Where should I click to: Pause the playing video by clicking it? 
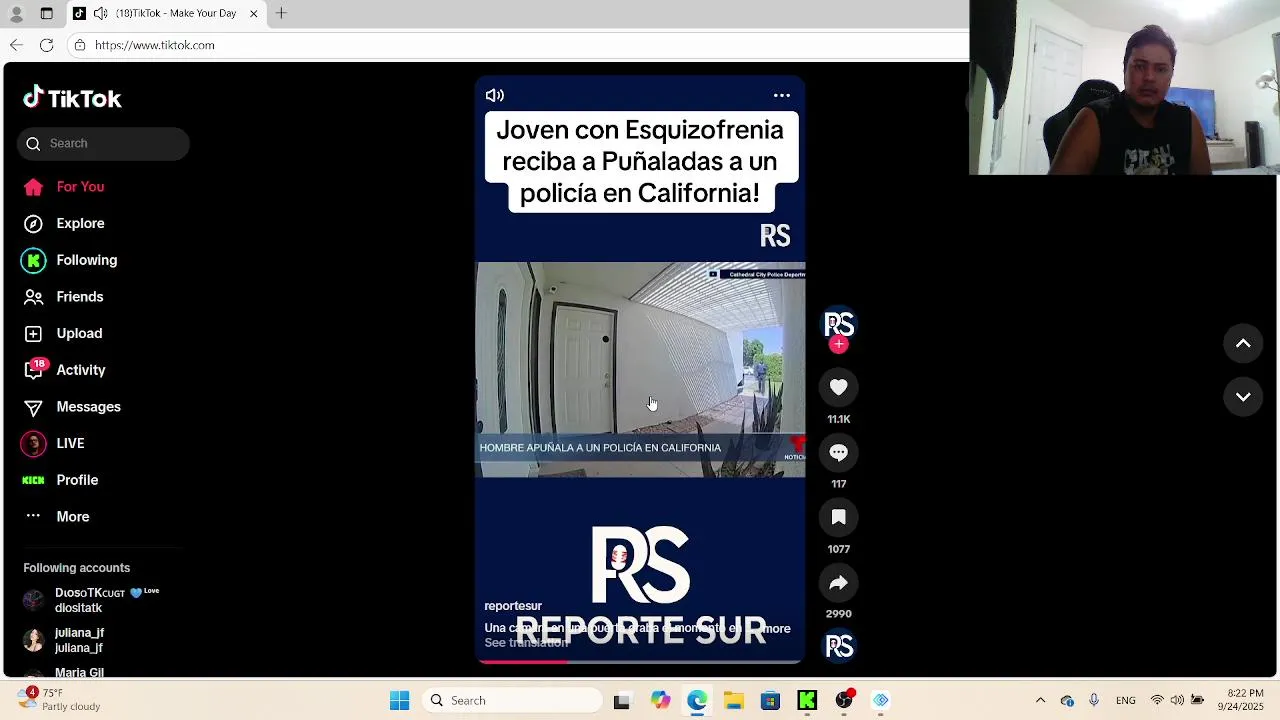coord(640,370)
